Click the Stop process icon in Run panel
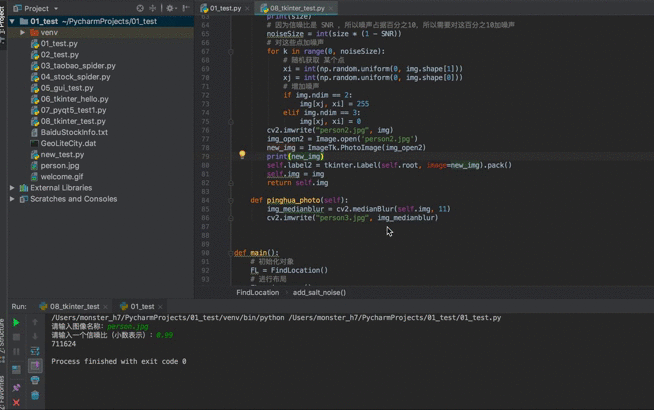This screenshot has width=654, height=410. [x=16, y=337]
